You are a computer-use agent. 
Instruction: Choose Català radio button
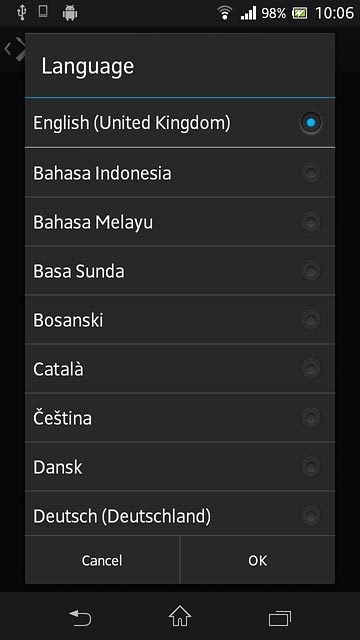311,369
